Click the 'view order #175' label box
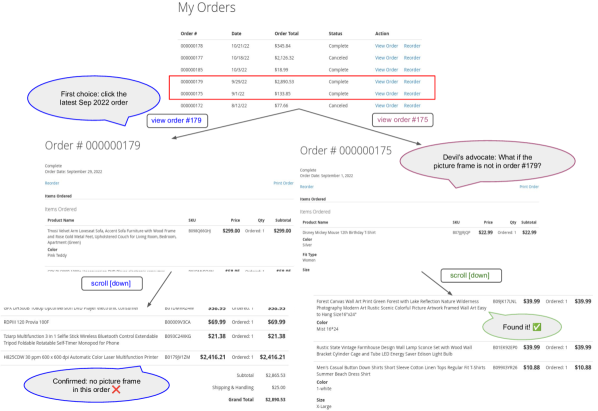This screenshot has width=598, height=411. point(403,120)
